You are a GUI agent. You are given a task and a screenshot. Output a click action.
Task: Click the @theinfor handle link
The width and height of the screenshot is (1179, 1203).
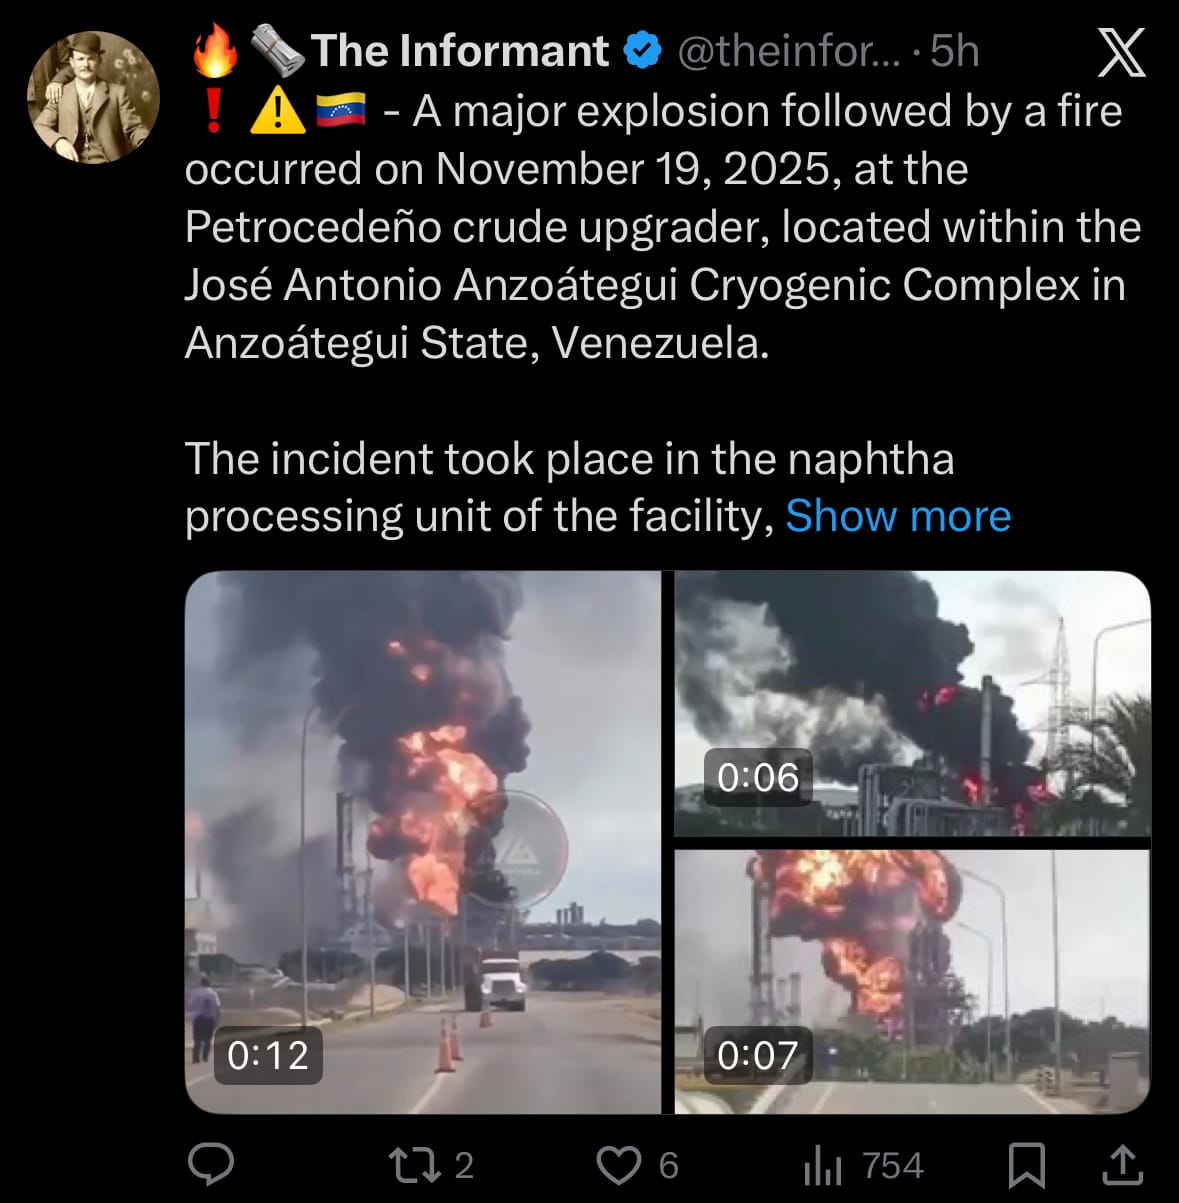[789, 51]
